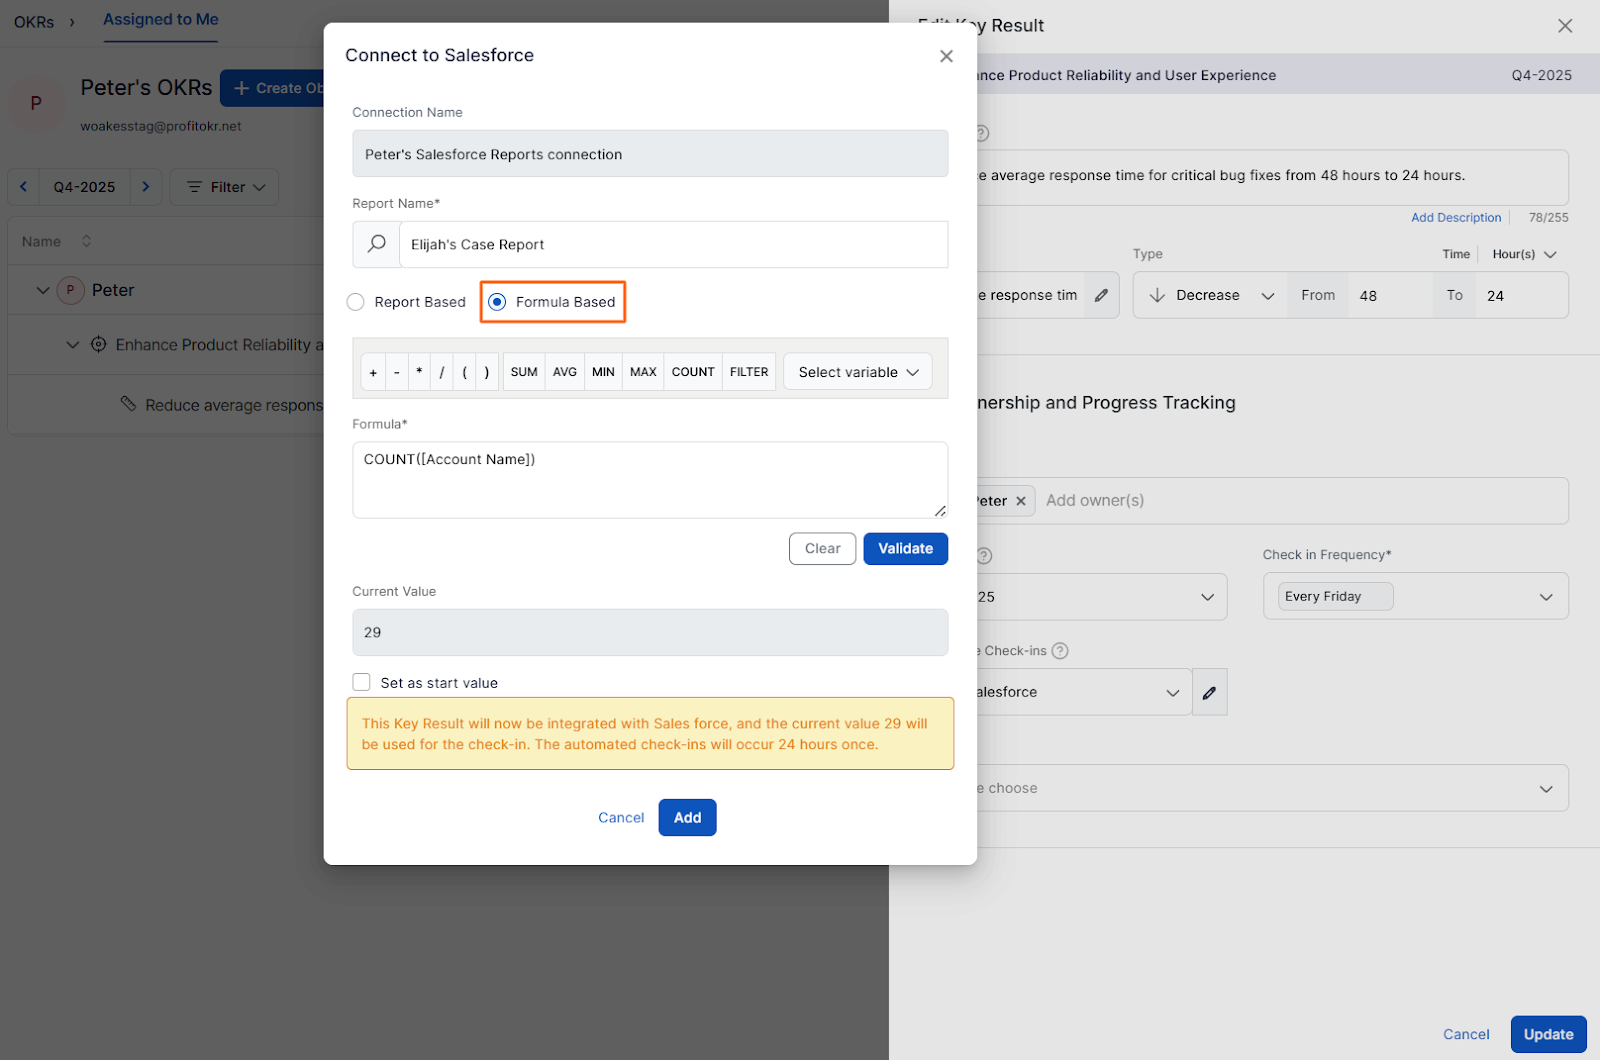Click the pencil icon beside response time metric
This screenshot has height=1060, width=1600.
1101,295
